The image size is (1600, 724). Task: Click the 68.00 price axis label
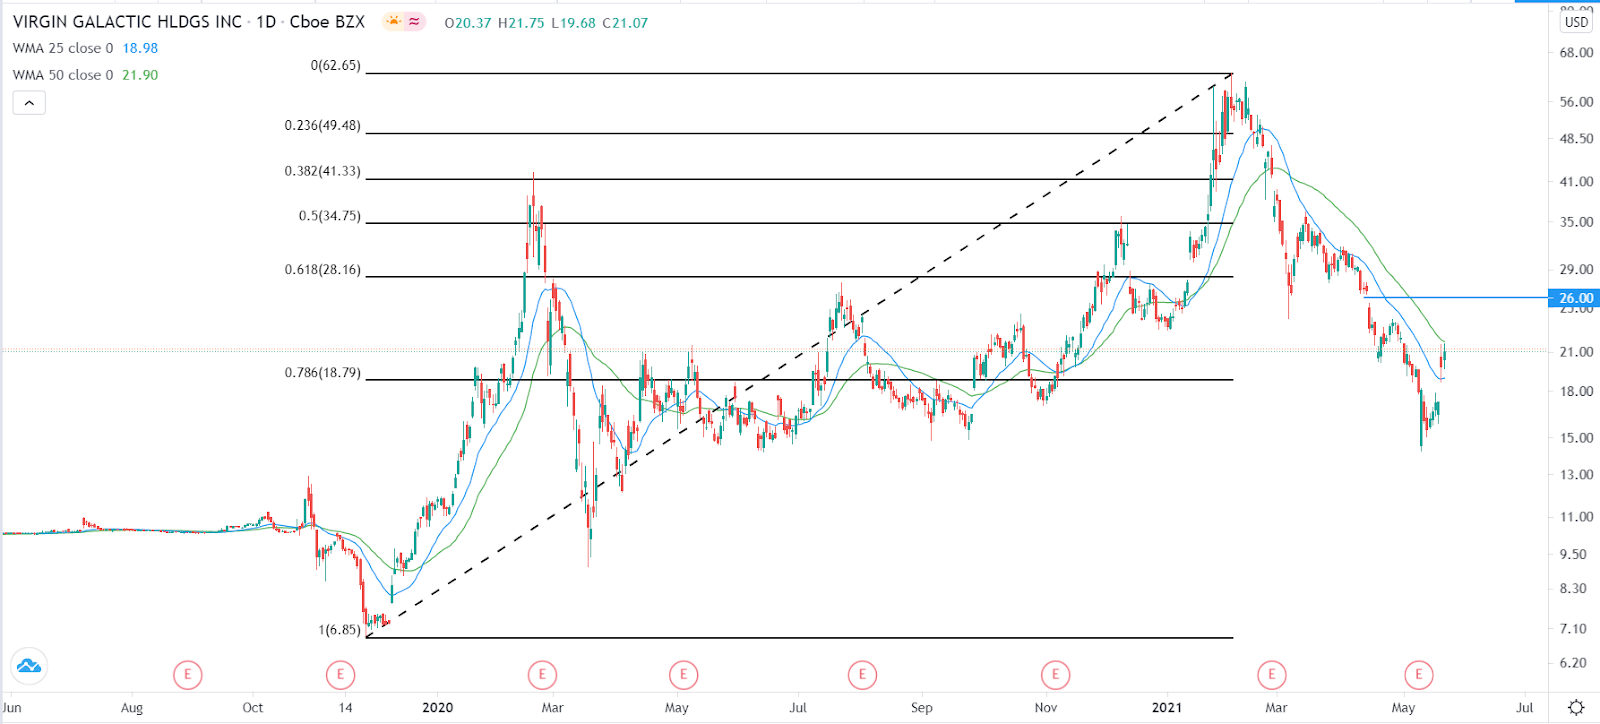pos(1576,53)
